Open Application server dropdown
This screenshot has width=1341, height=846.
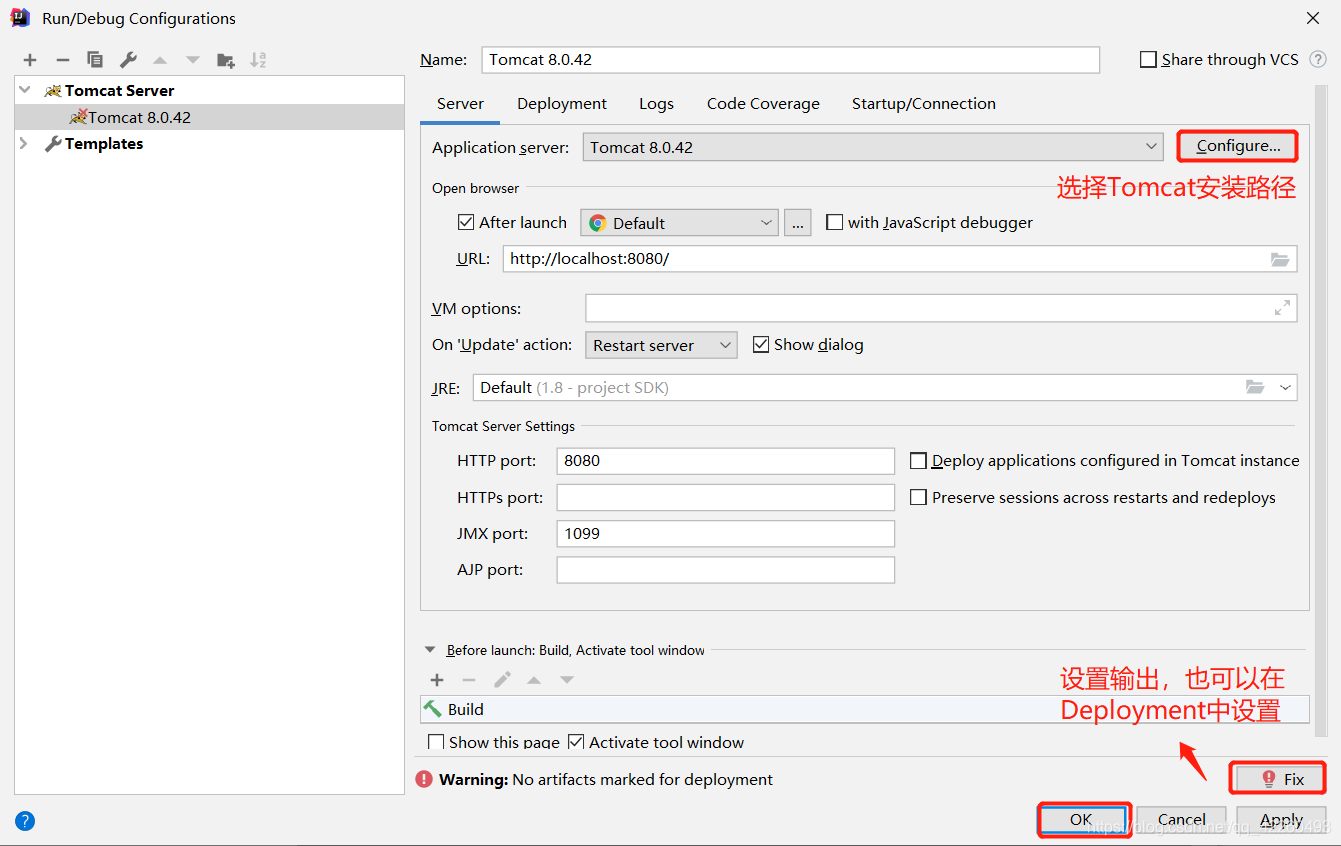[873, 147]
